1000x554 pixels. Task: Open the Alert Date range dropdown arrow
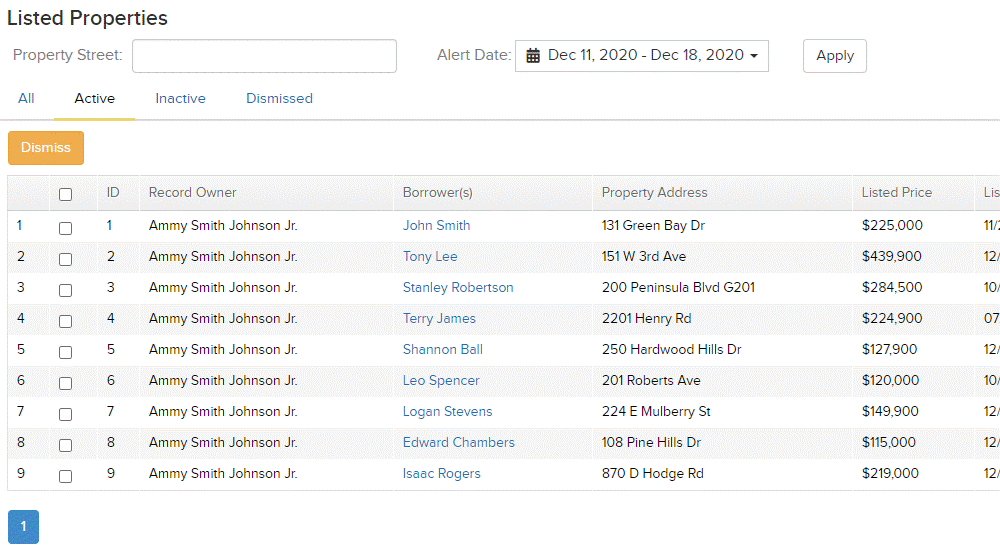coord(754,56)
